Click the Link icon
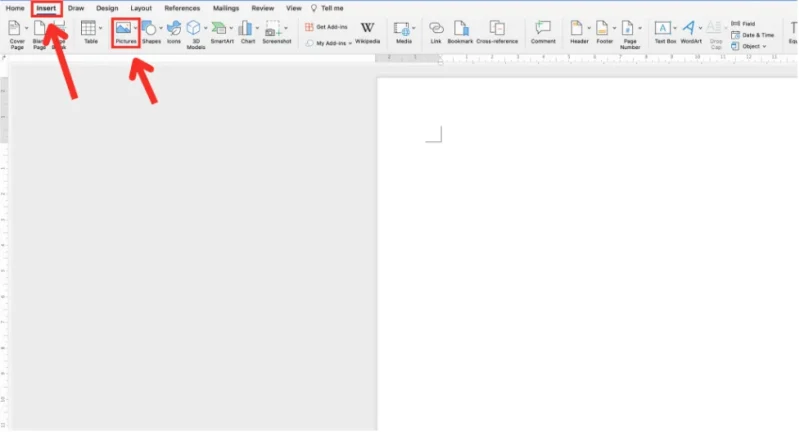 (436, 30)
